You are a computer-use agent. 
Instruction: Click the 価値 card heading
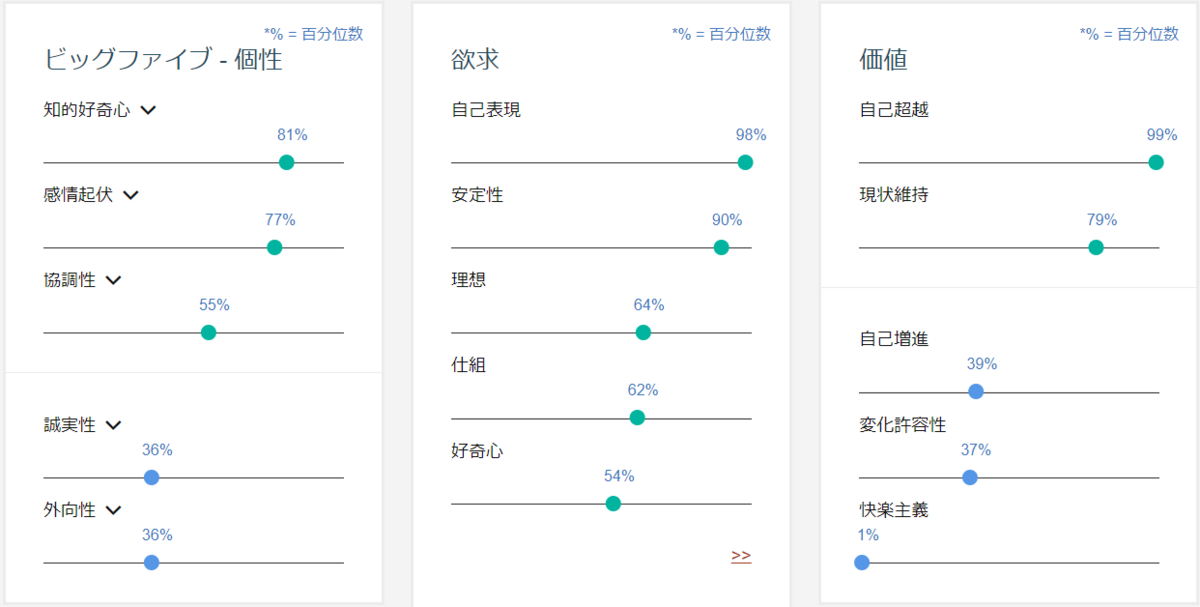pyautogui.click(x=883, y=59)
